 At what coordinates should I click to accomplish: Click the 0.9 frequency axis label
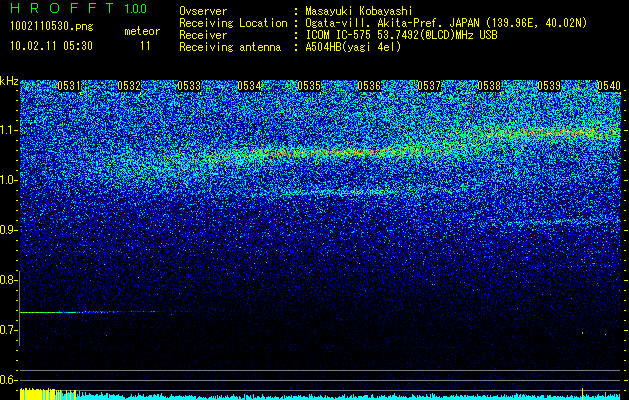(x=7, y=230)
